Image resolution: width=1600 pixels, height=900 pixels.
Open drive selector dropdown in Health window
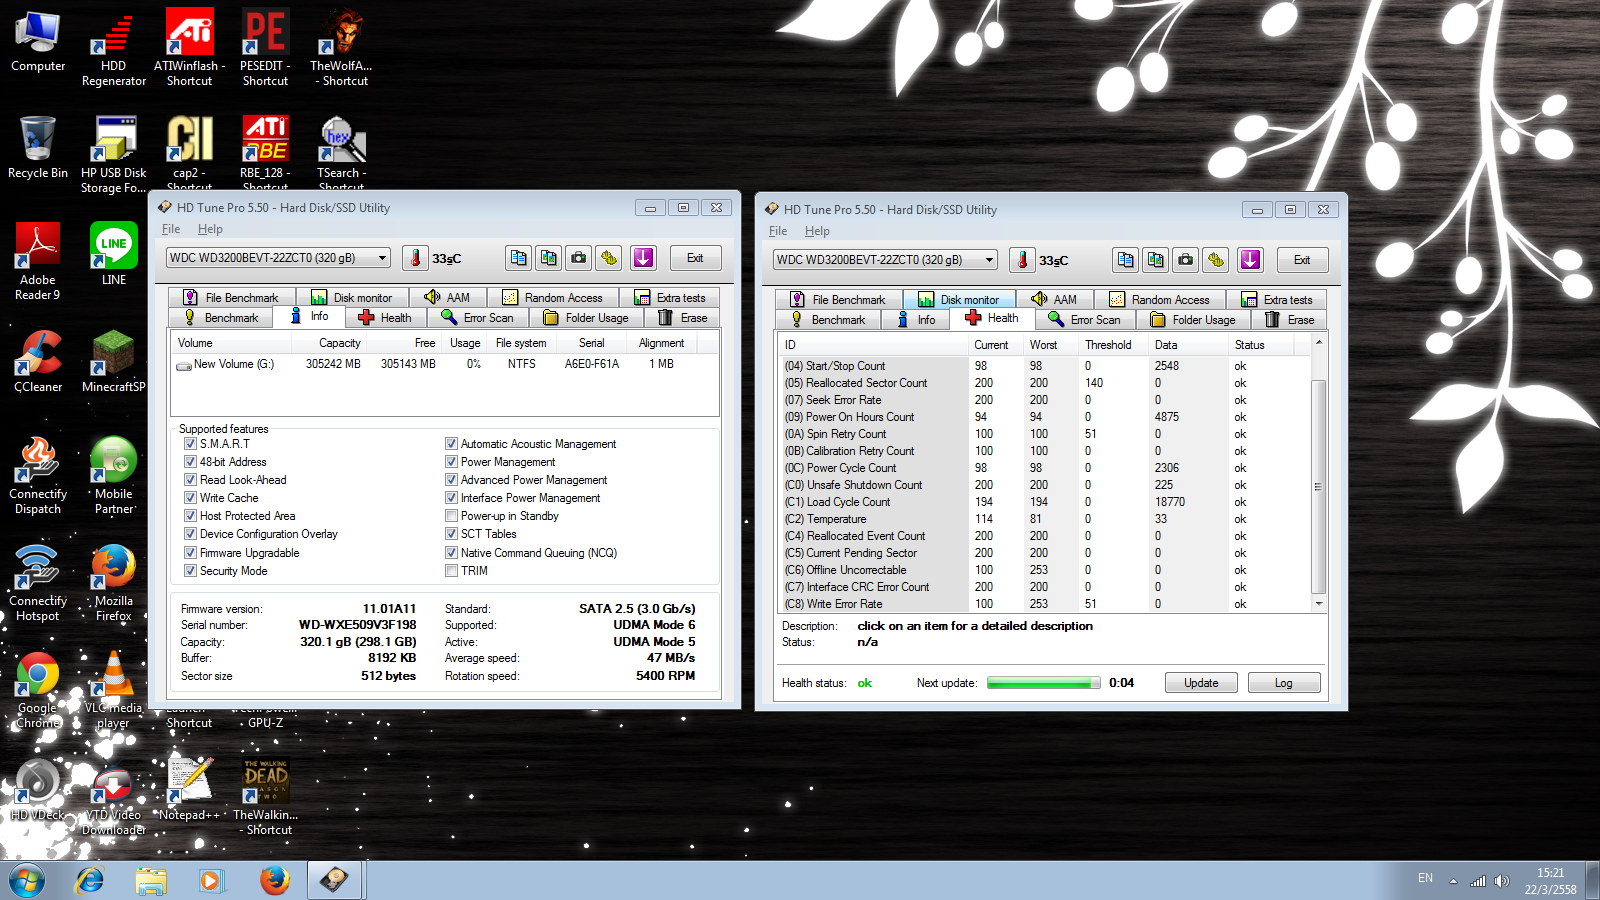click(885, 260)
